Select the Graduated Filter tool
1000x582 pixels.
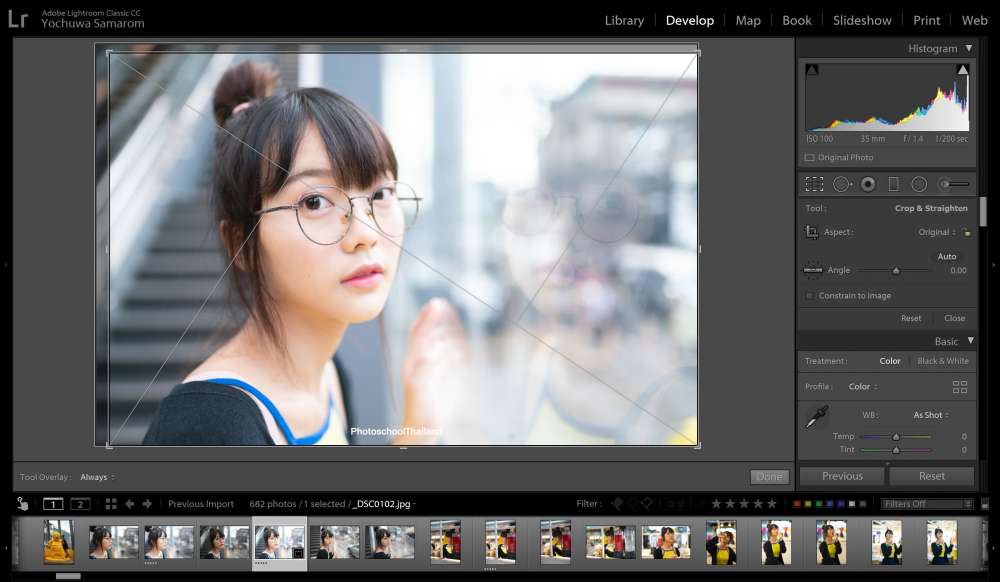coord(893,184)
